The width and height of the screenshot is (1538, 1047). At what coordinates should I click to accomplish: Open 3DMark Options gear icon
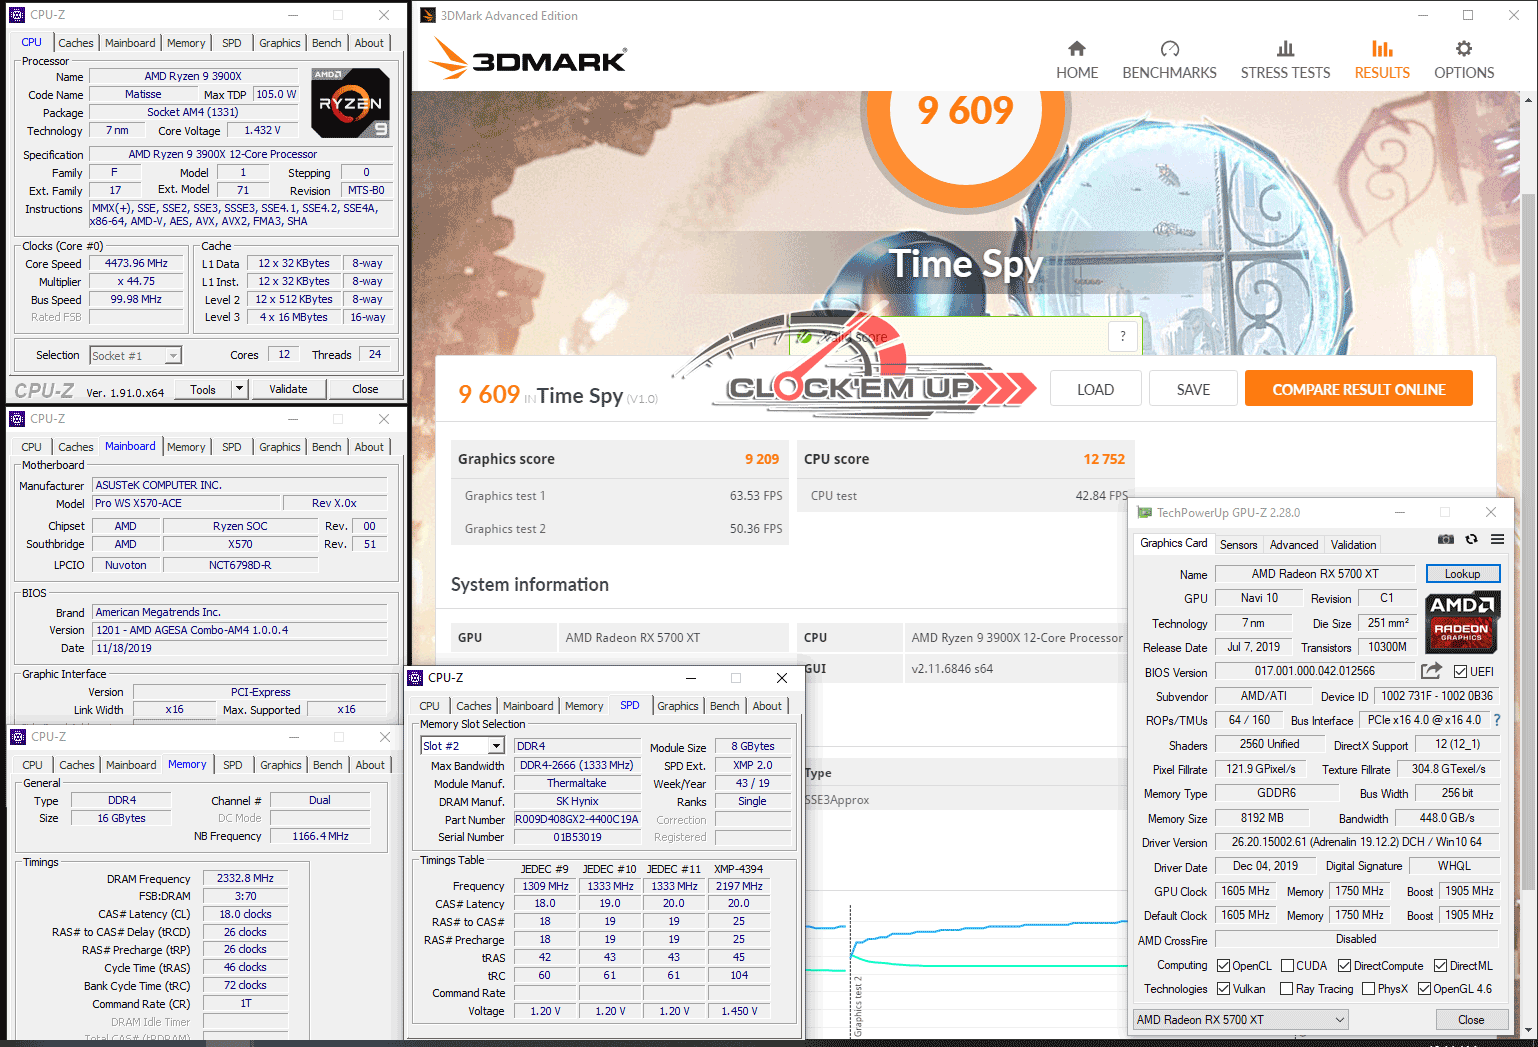point(1463,49)
